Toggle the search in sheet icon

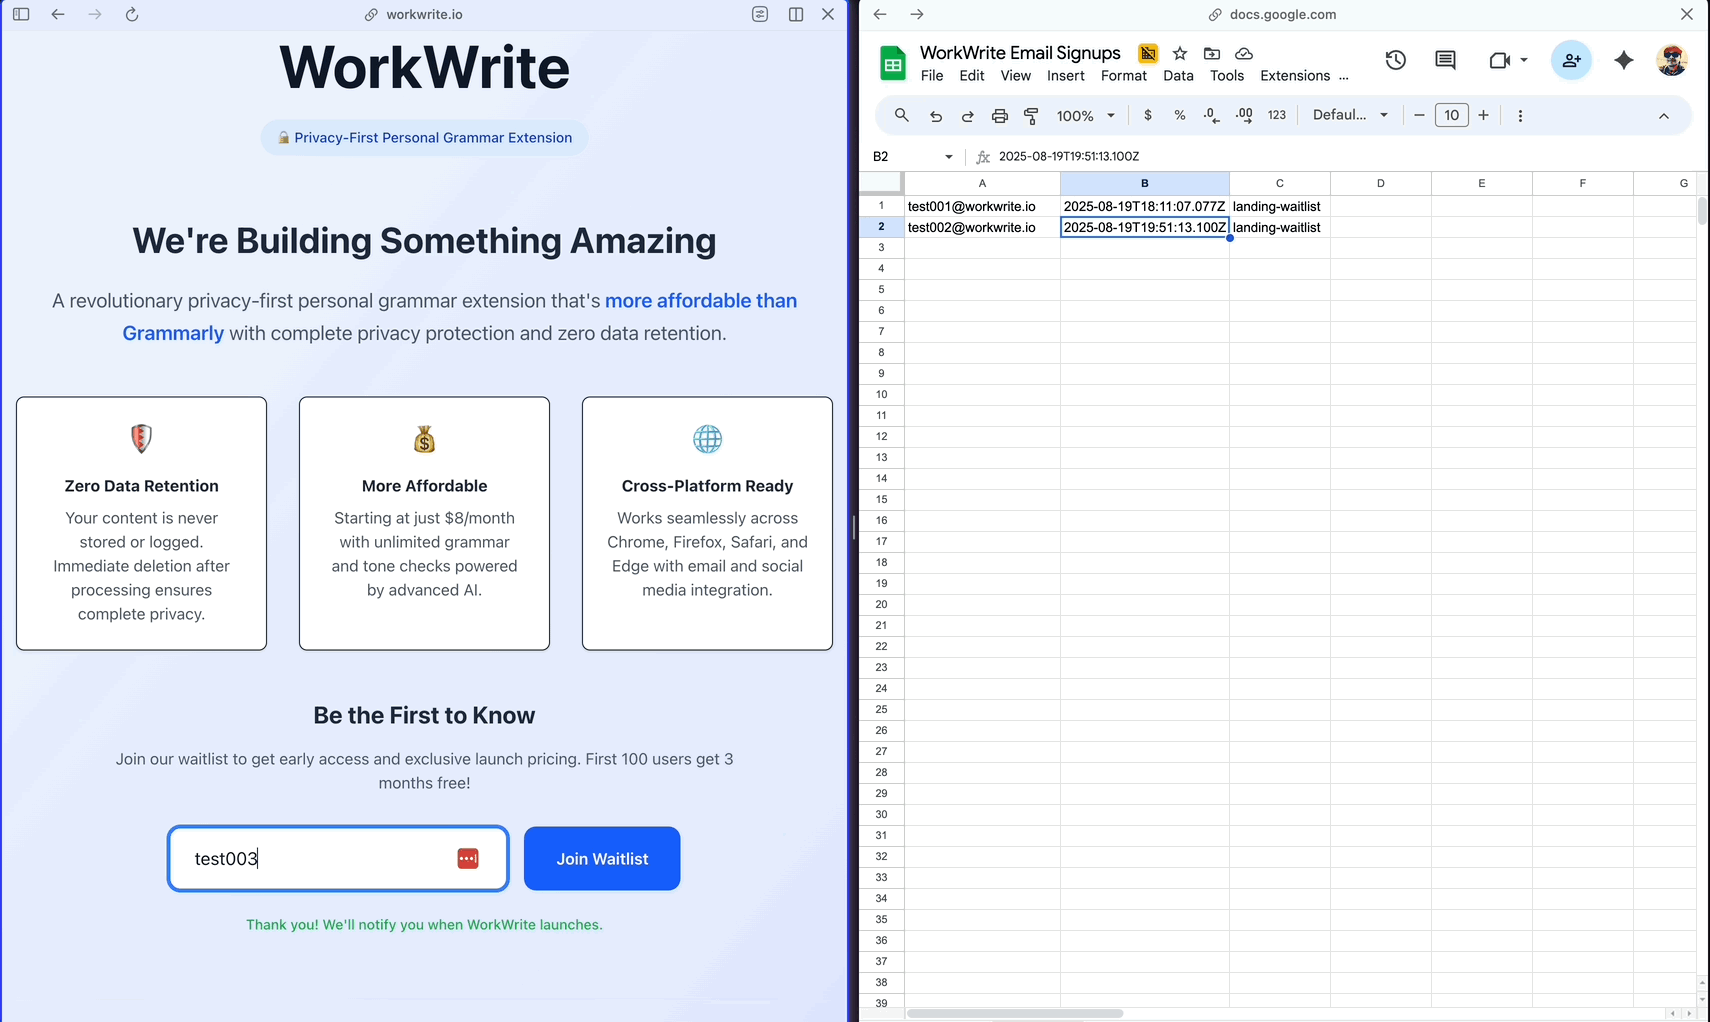(x=901, y=115)
